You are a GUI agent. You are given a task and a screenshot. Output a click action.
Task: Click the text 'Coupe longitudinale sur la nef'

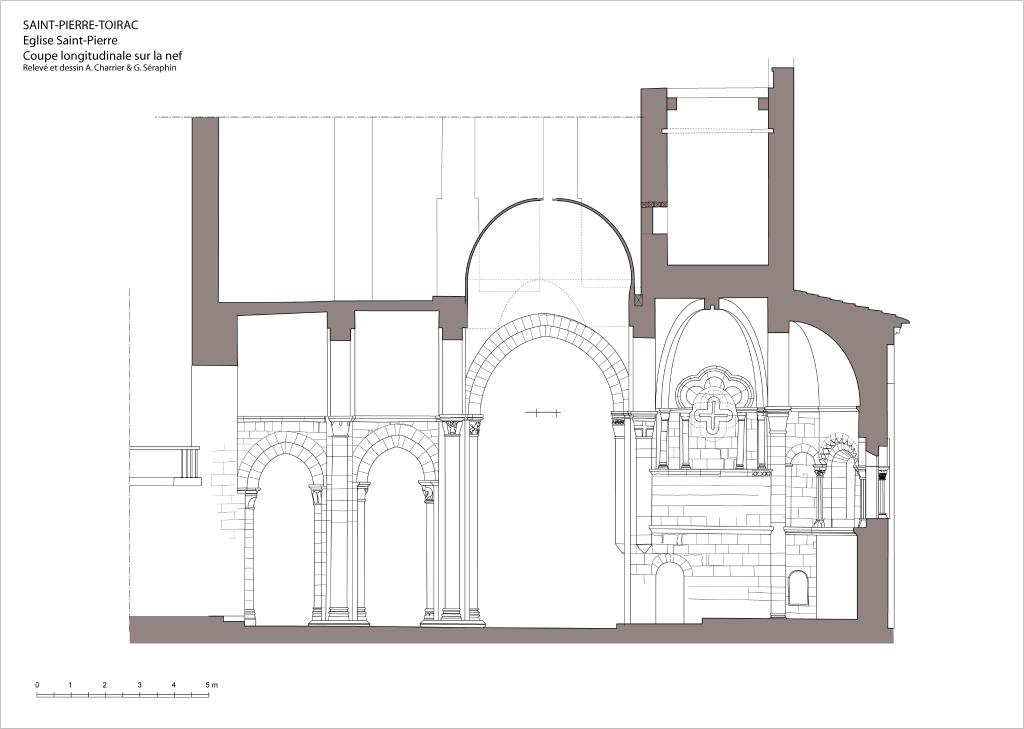pyautogui.click(x=102, y=56)
